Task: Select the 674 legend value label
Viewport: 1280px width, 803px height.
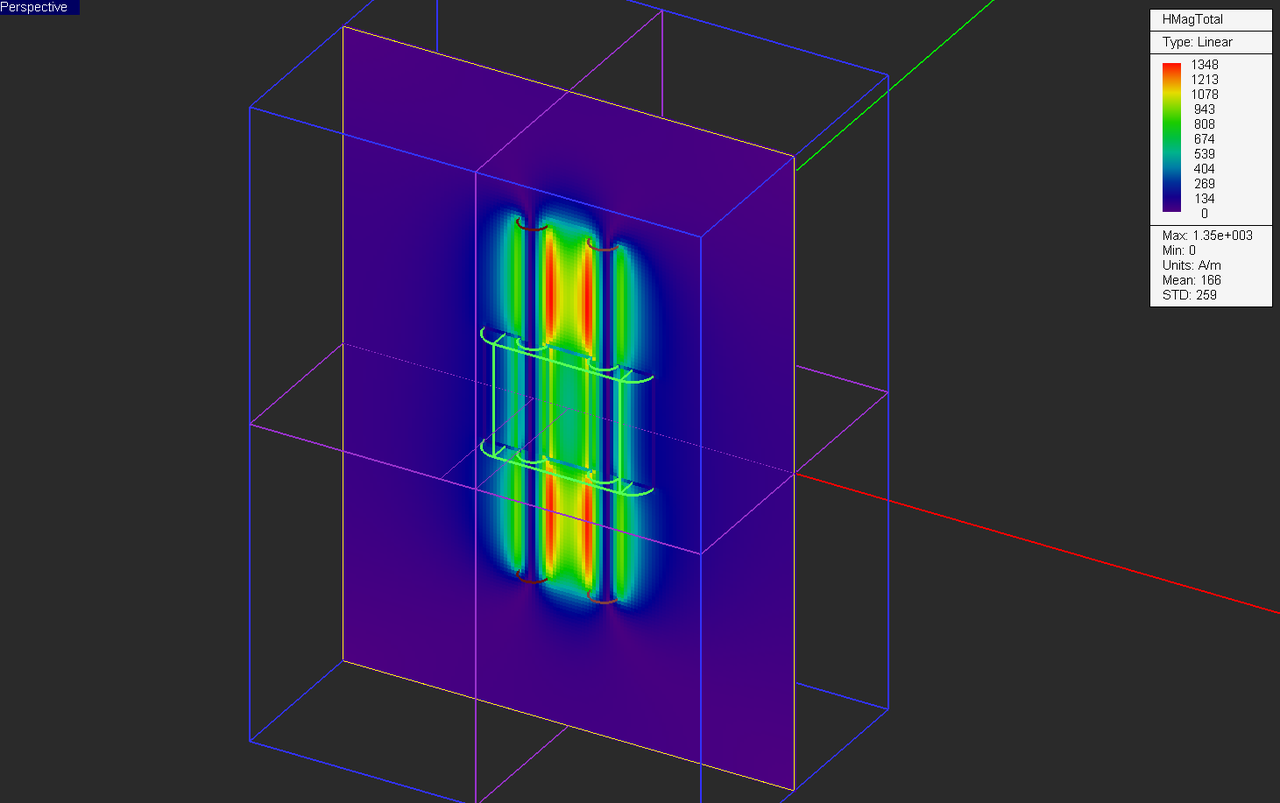Action: (1204, 139)
